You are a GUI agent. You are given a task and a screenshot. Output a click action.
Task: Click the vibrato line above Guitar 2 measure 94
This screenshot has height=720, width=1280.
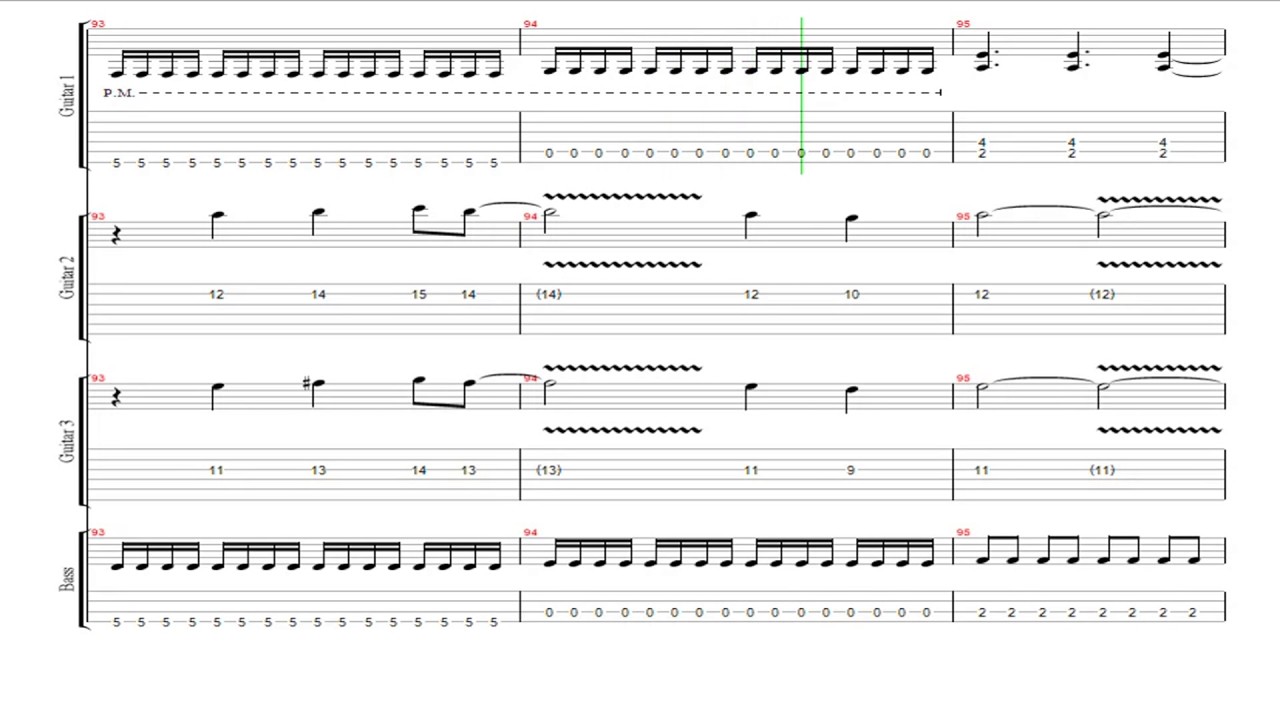621,196
